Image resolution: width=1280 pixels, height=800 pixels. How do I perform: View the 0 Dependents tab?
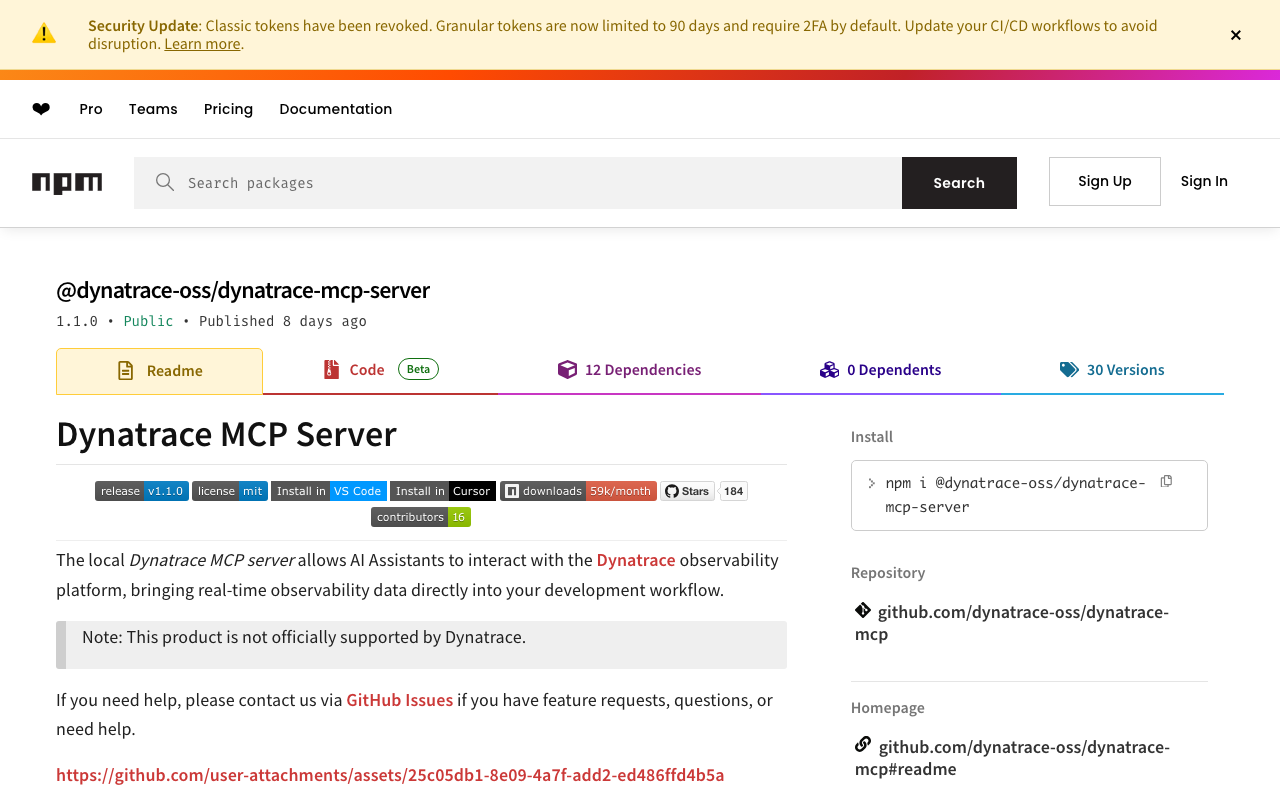point(880,370)
